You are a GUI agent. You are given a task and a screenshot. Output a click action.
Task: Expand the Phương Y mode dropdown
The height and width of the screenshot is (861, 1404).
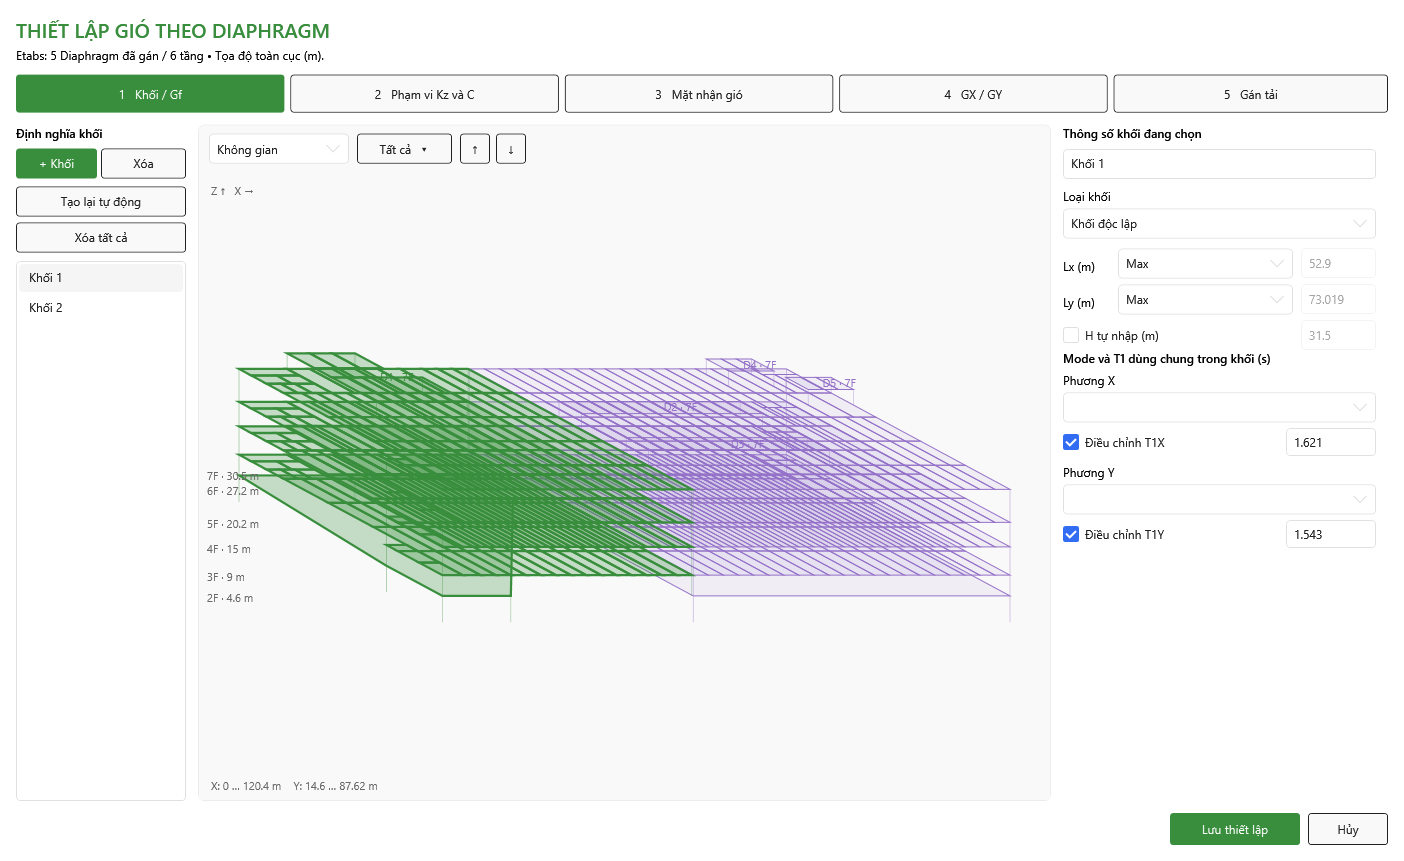coord(1219,499)
